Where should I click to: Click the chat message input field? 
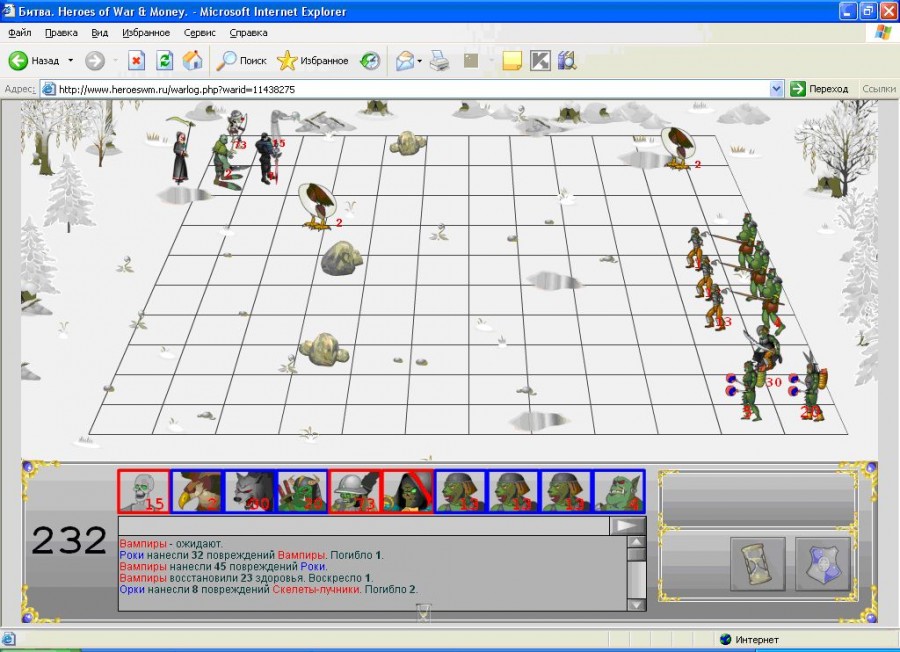[x=364, y=526]
